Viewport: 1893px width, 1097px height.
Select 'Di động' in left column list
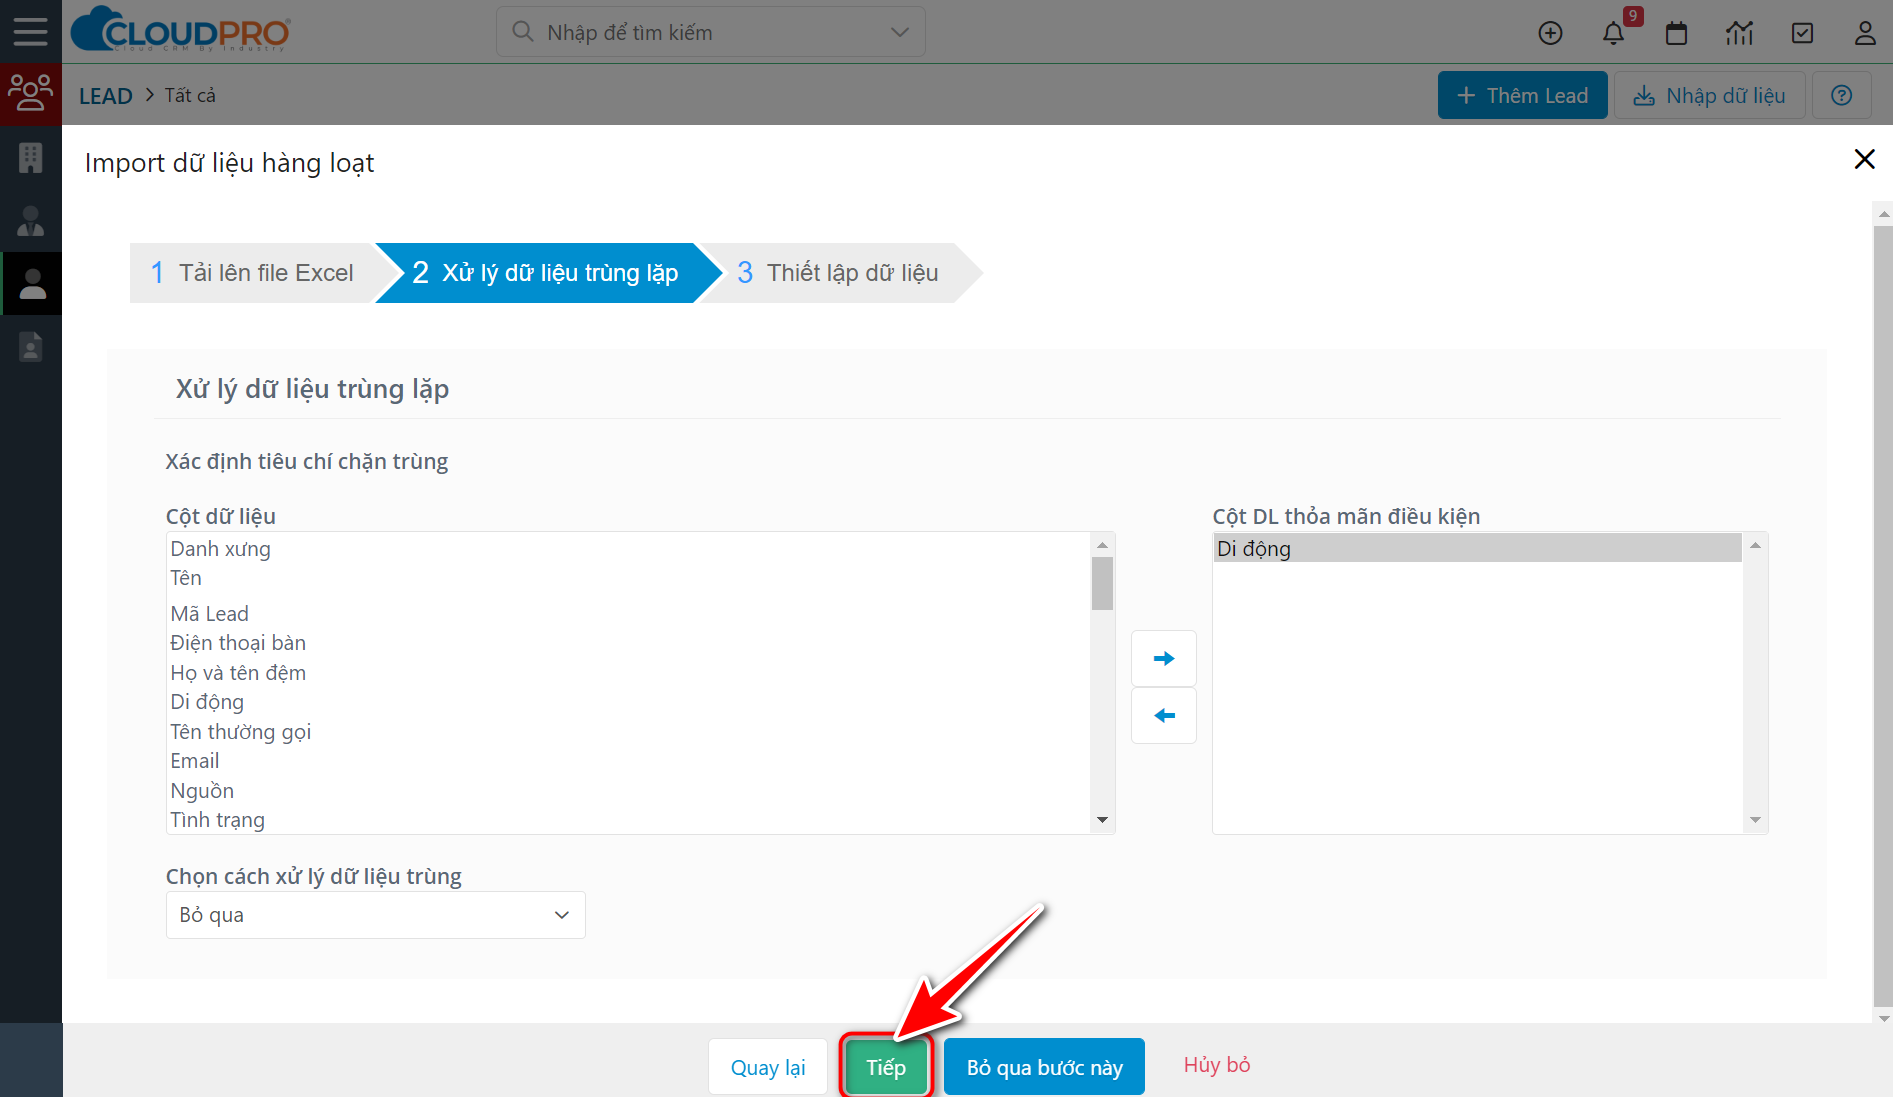click(x=629, y=702)
